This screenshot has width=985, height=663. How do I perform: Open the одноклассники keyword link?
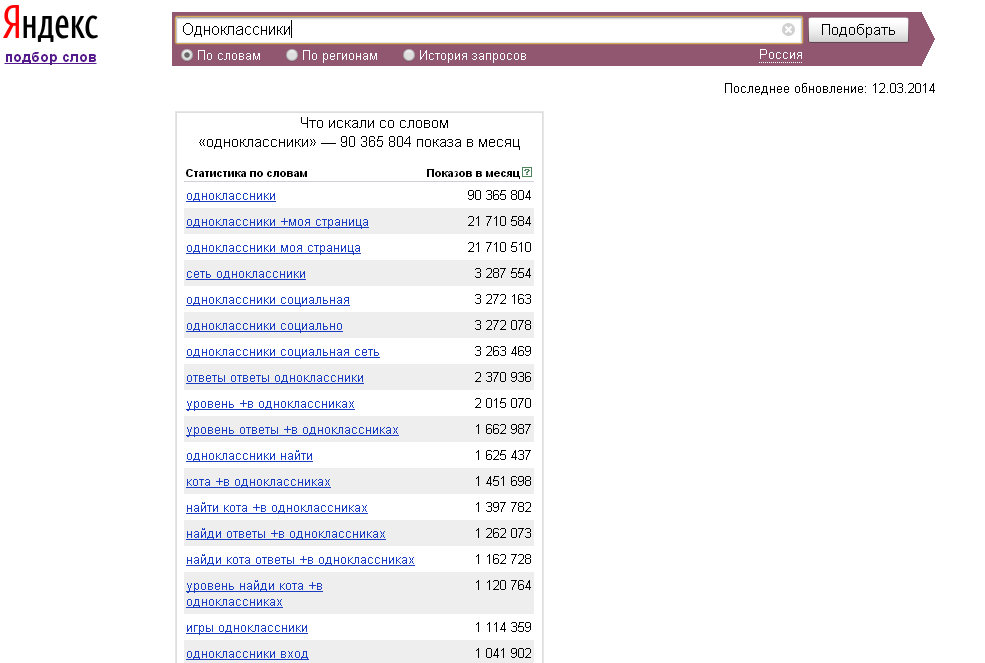pyautogui.click(x=231, y=196)
